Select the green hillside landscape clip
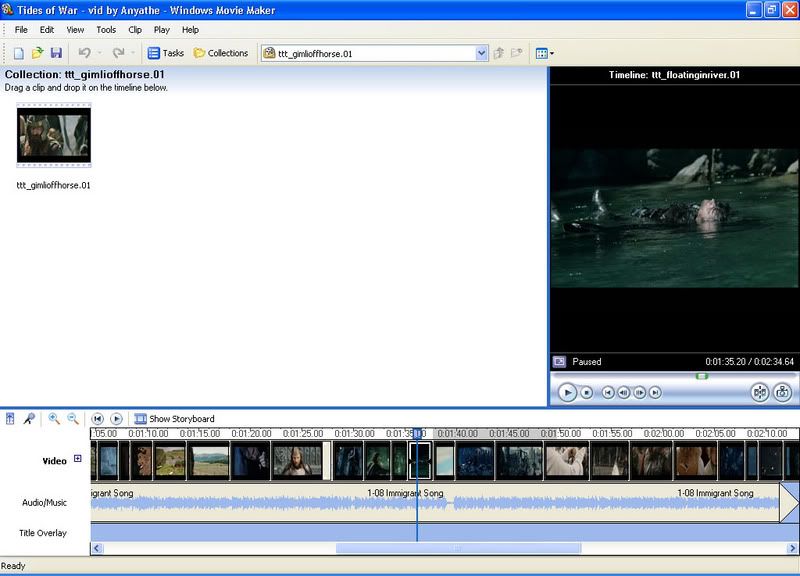 (x=170, y=461)
